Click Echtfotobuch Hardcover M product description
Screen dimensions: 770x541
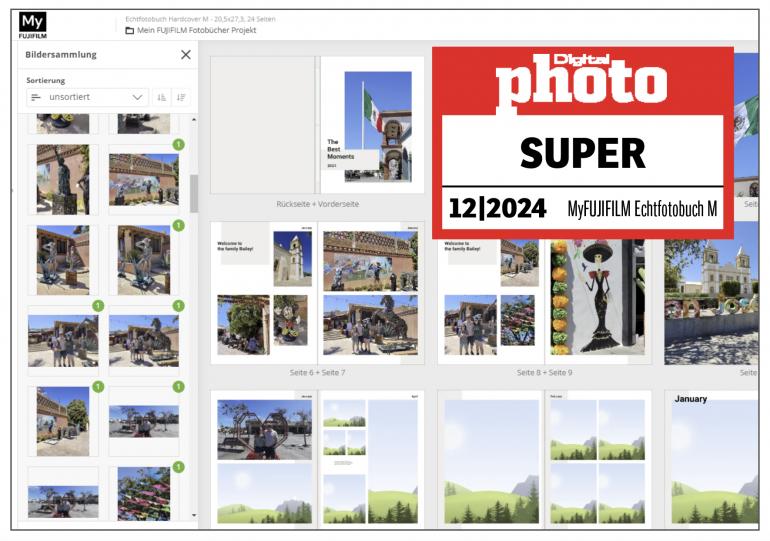(x=200, y=19)
